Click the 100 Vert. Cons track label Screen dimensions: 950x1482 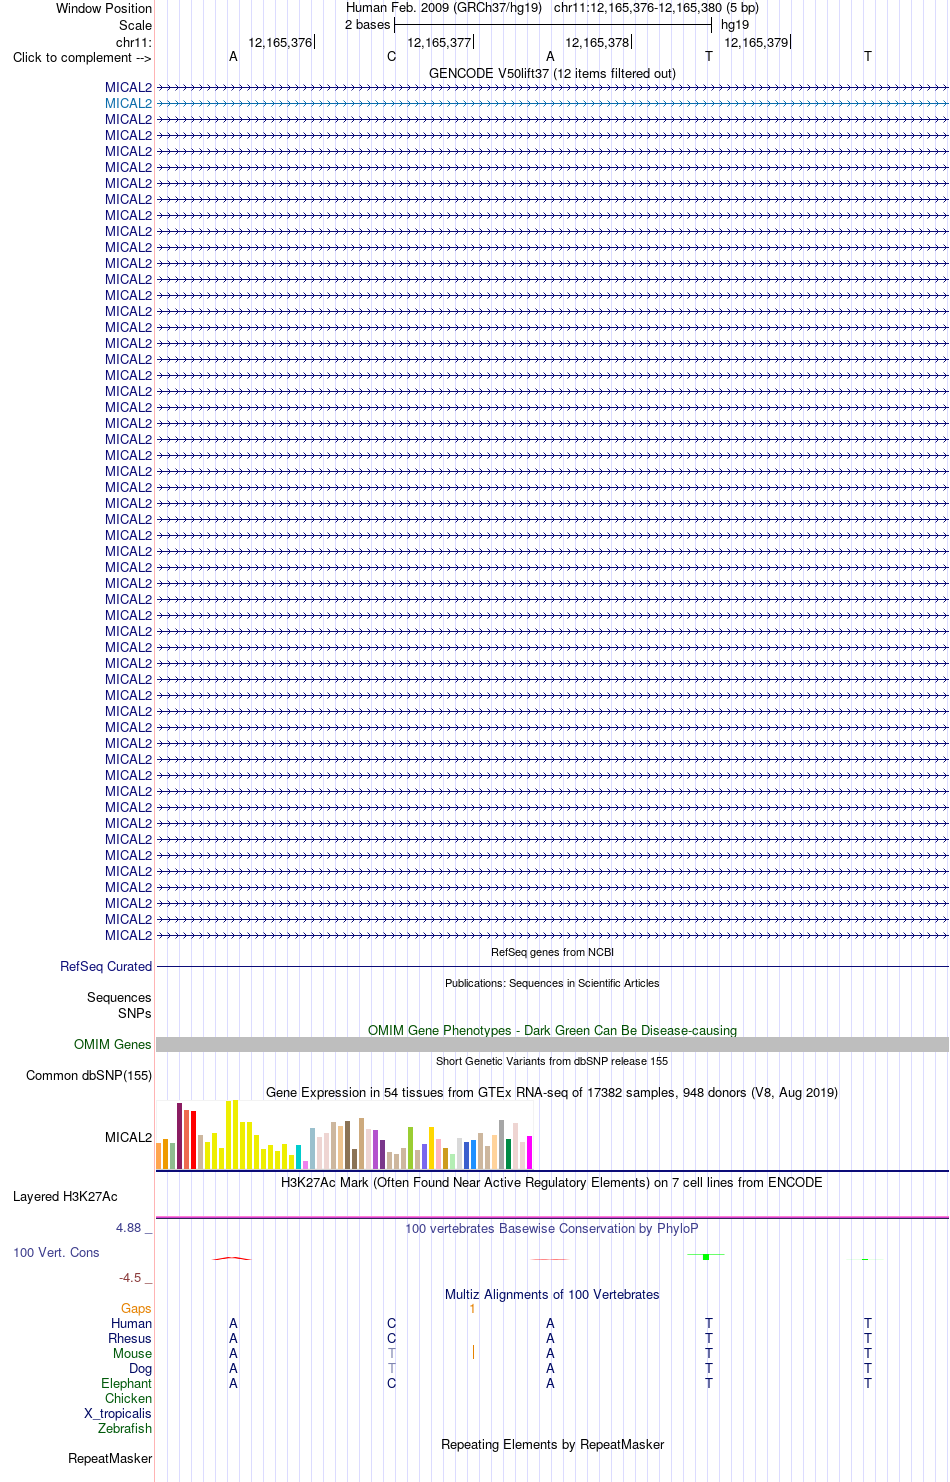[56, 1252]
